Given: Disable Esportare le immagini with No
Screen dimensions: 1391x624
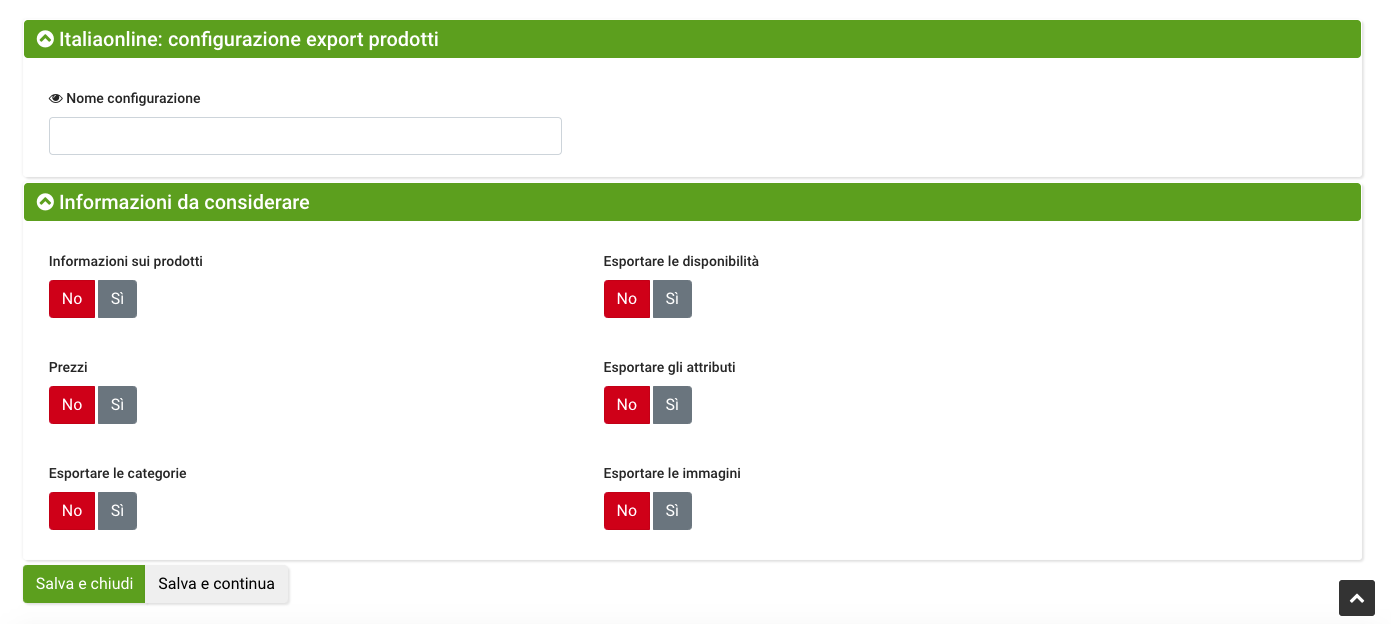Looking at the screenshot, I should coord(627,511).
